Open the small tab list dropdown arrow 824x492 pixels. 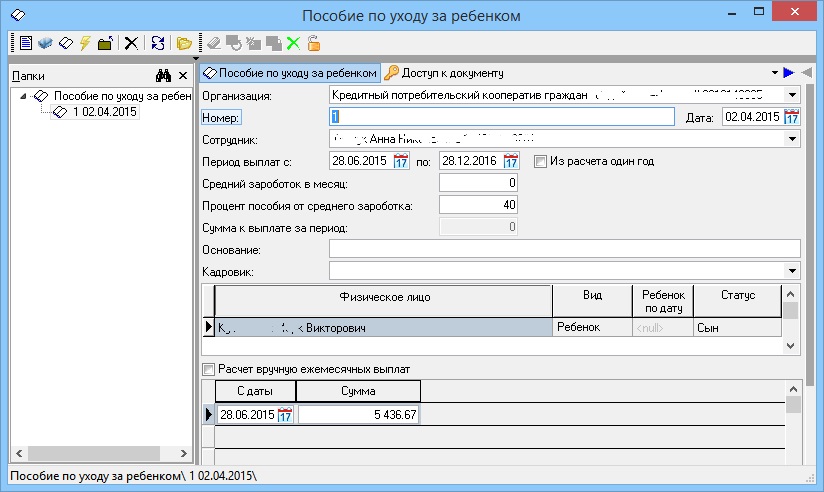(x=775, y=73)
